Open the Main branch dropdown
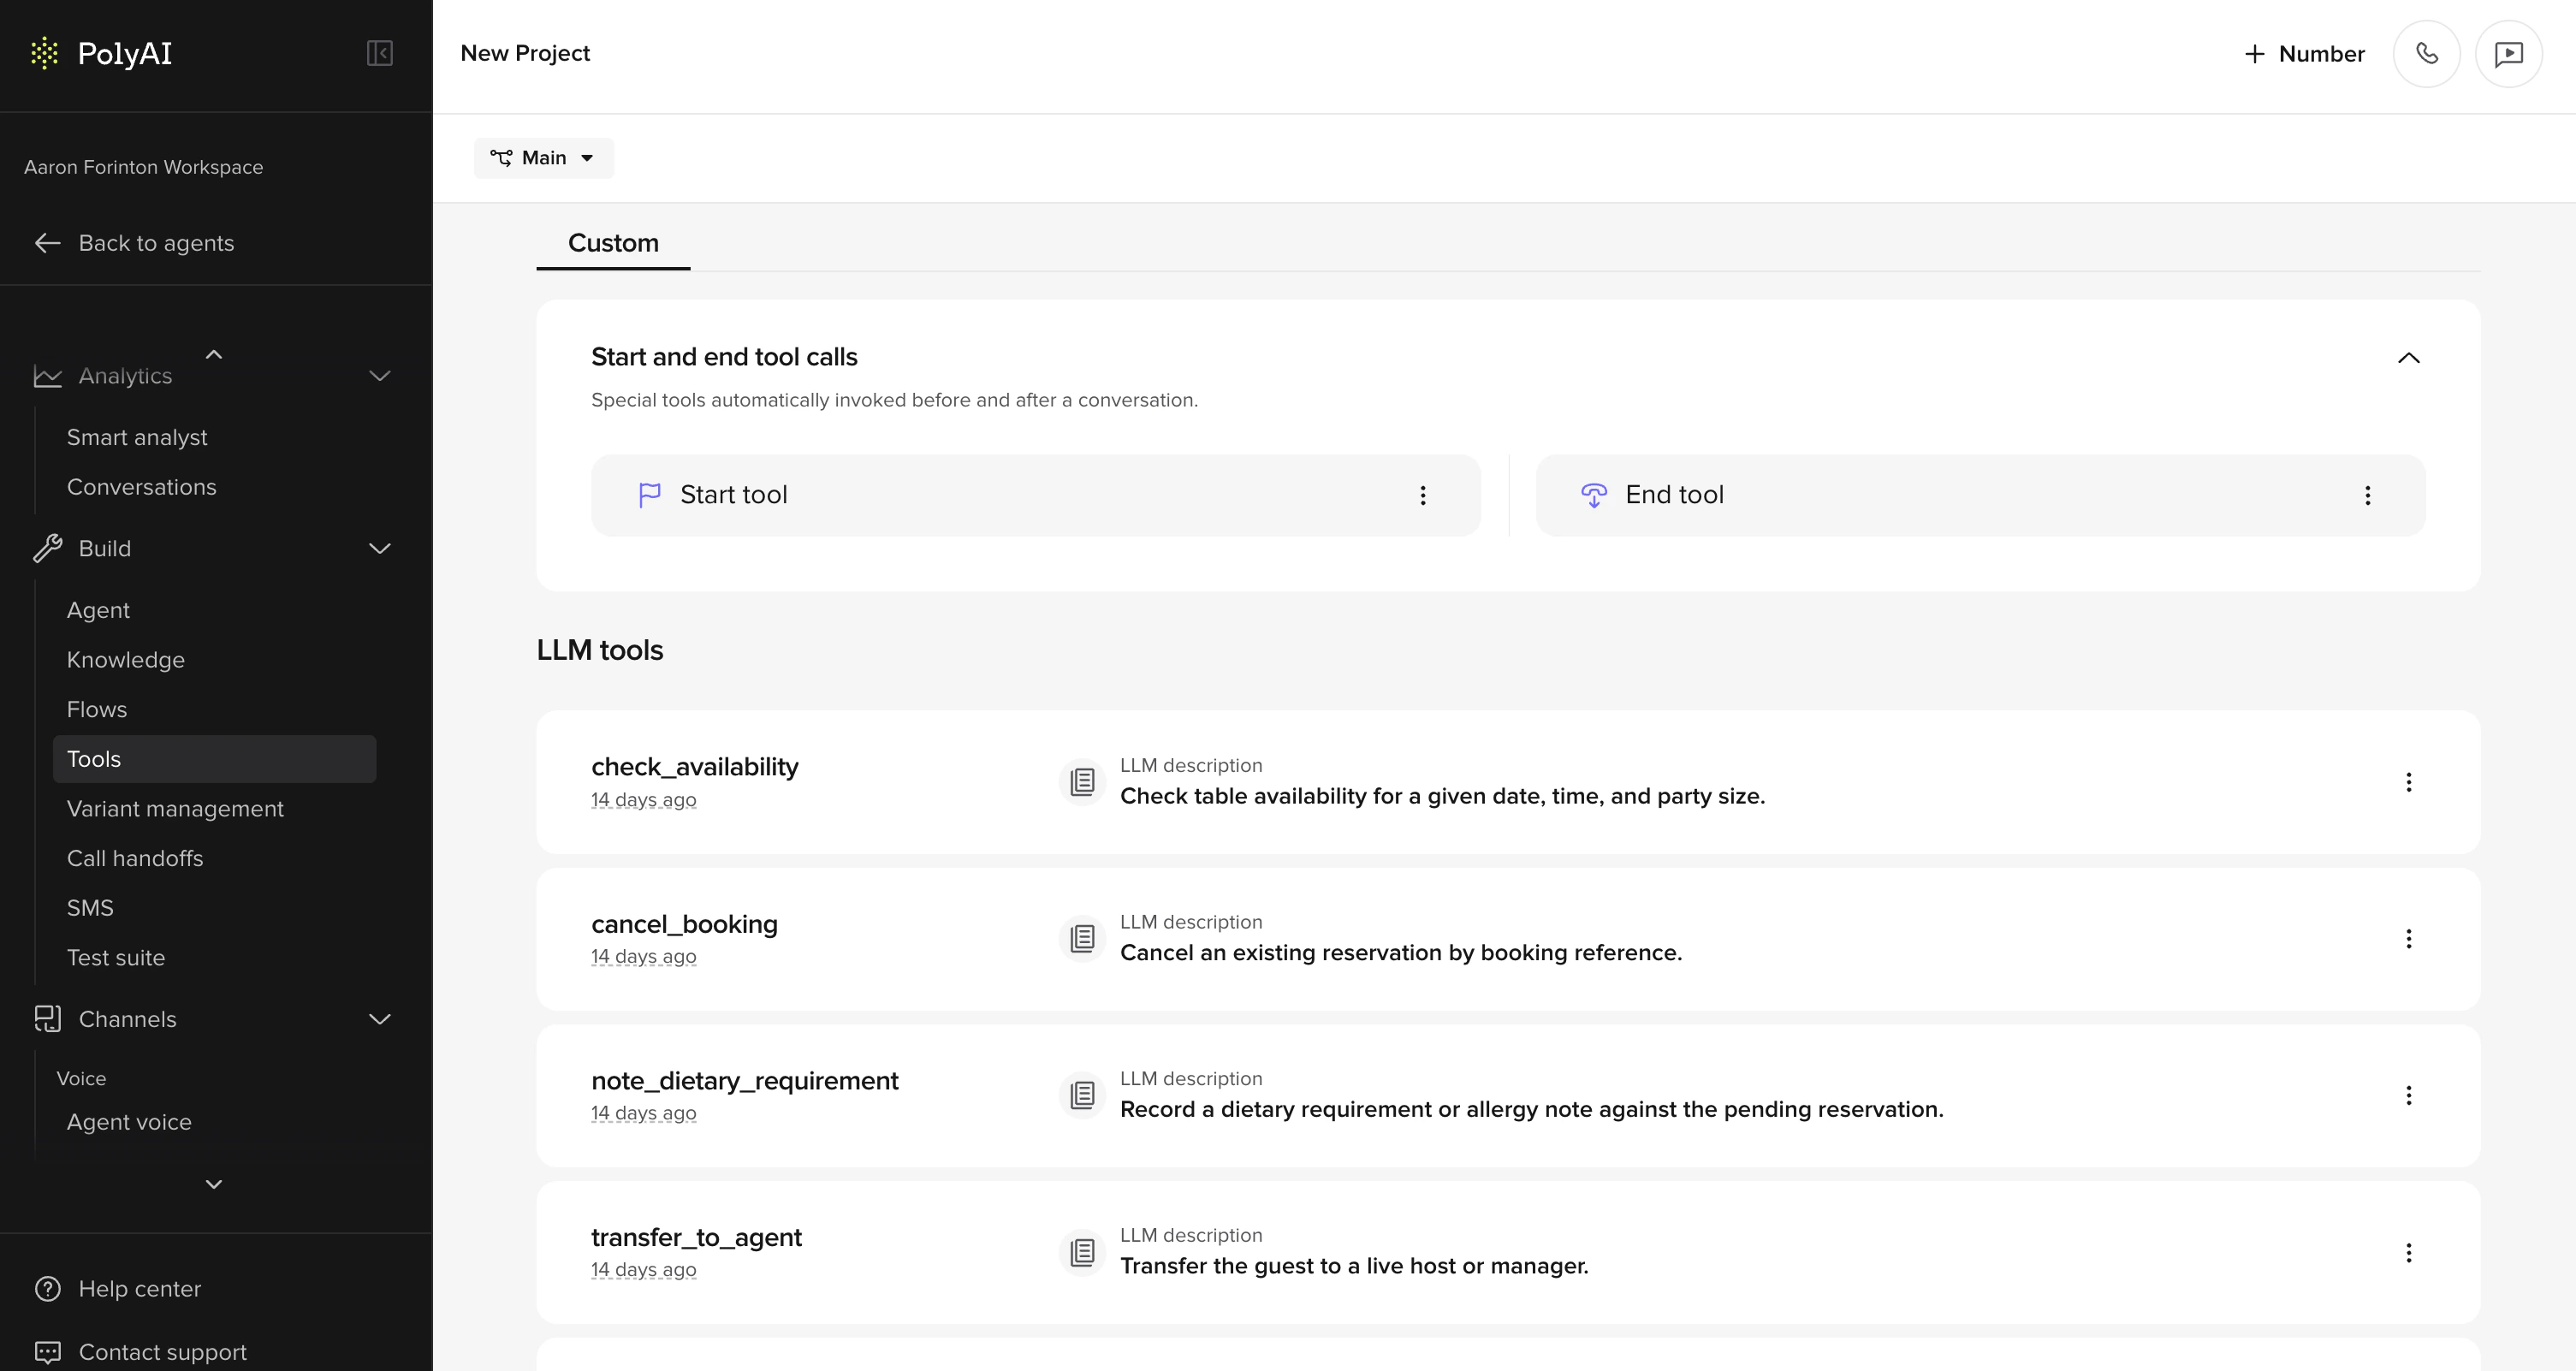 (x=543, y=157)
